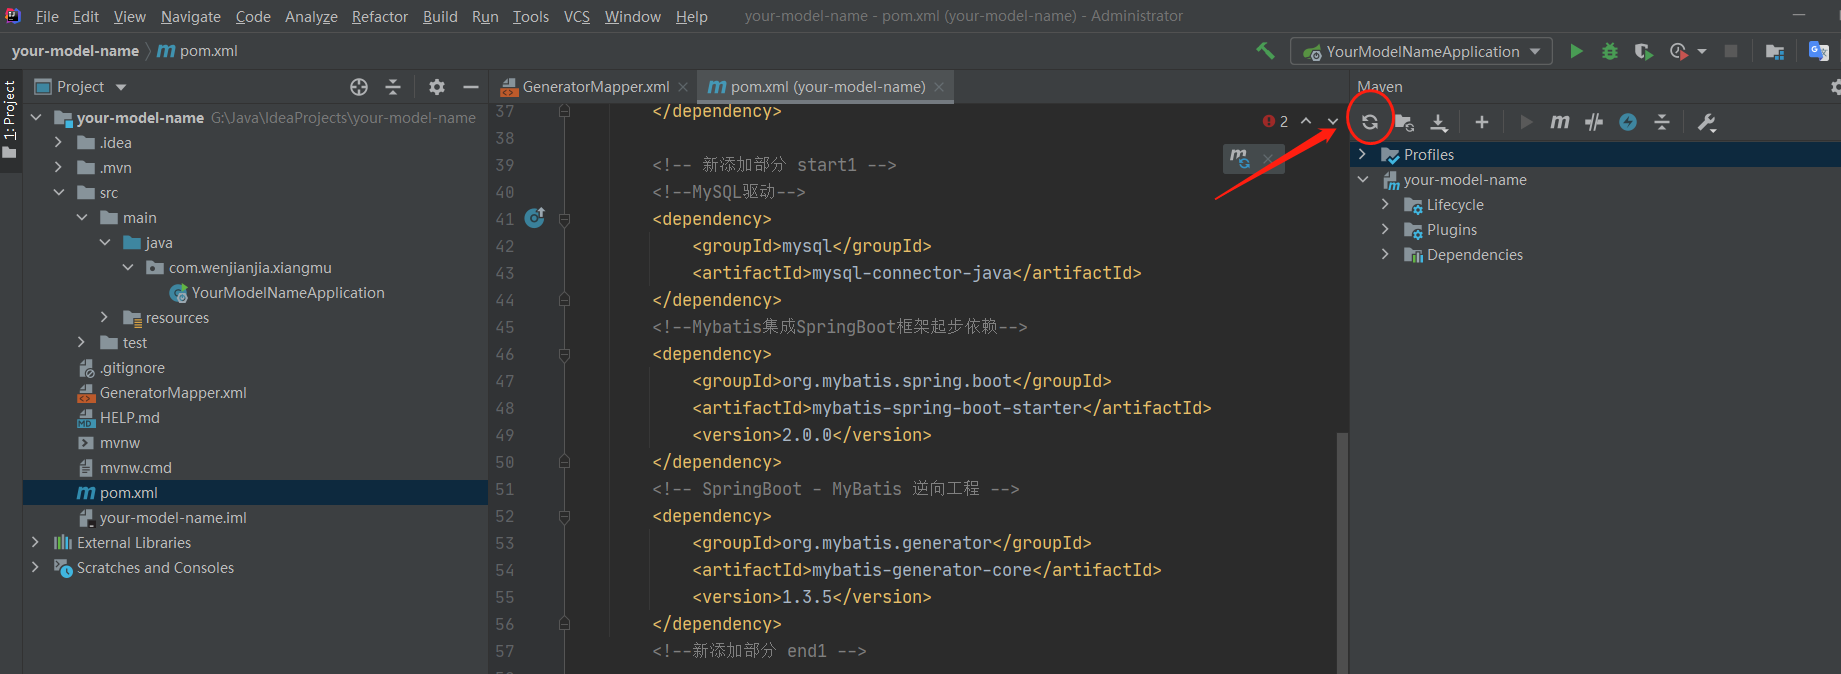The image size is (1841, 674).
Task: Run the Maven build arrow icon
Action: coord(1526,122)
